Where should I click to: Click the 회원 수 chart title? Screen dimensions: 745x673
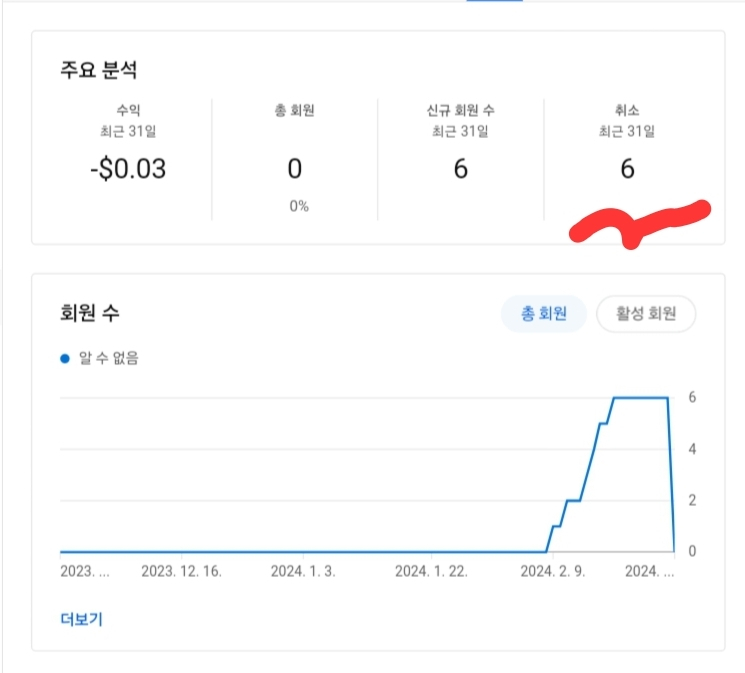pyautogui.click(x=91, y=314)
